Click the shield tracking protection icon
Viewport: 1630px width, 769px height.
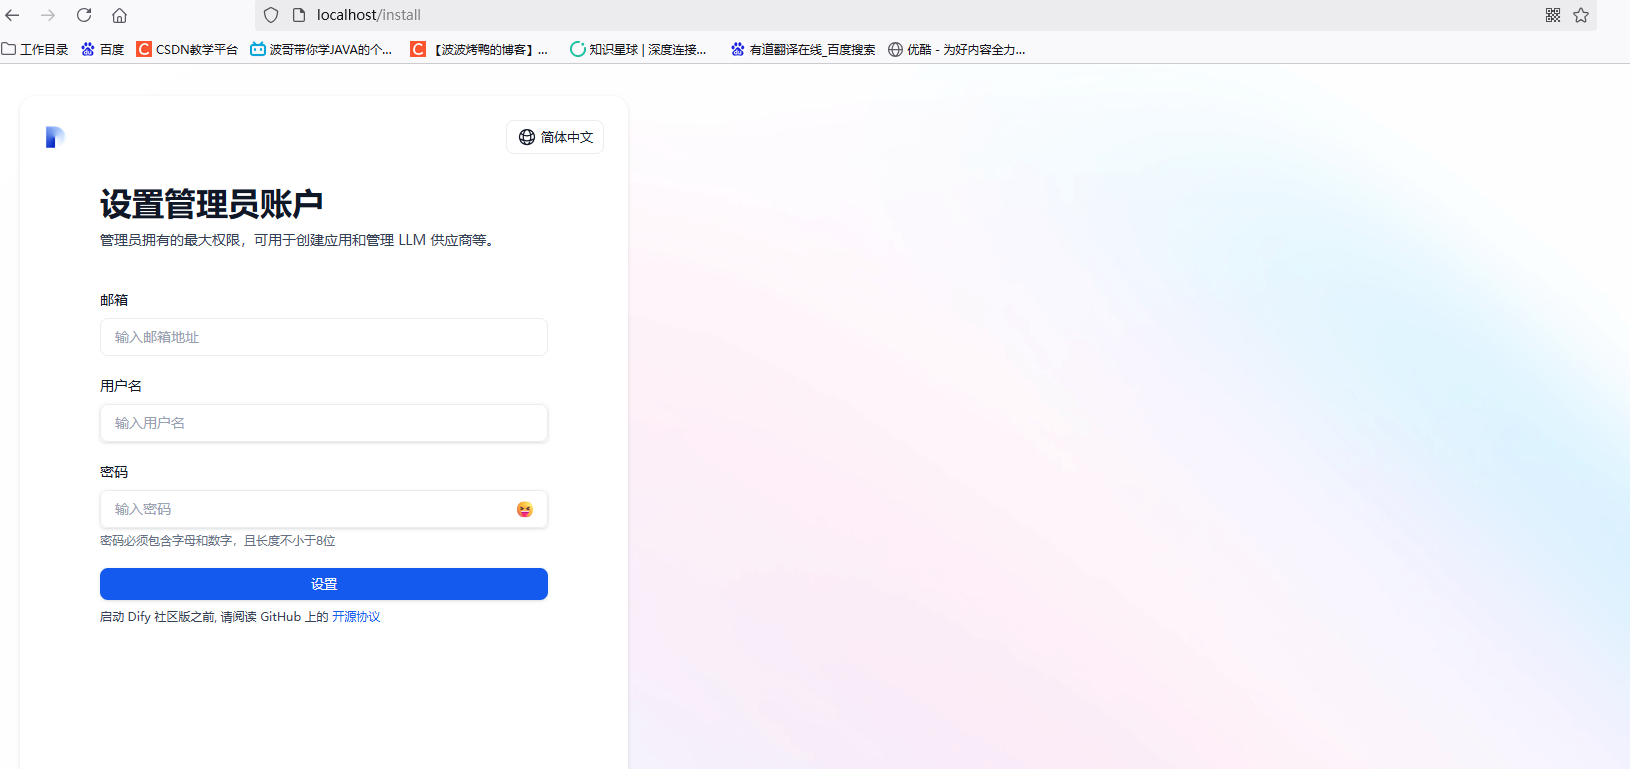point(271,15)
